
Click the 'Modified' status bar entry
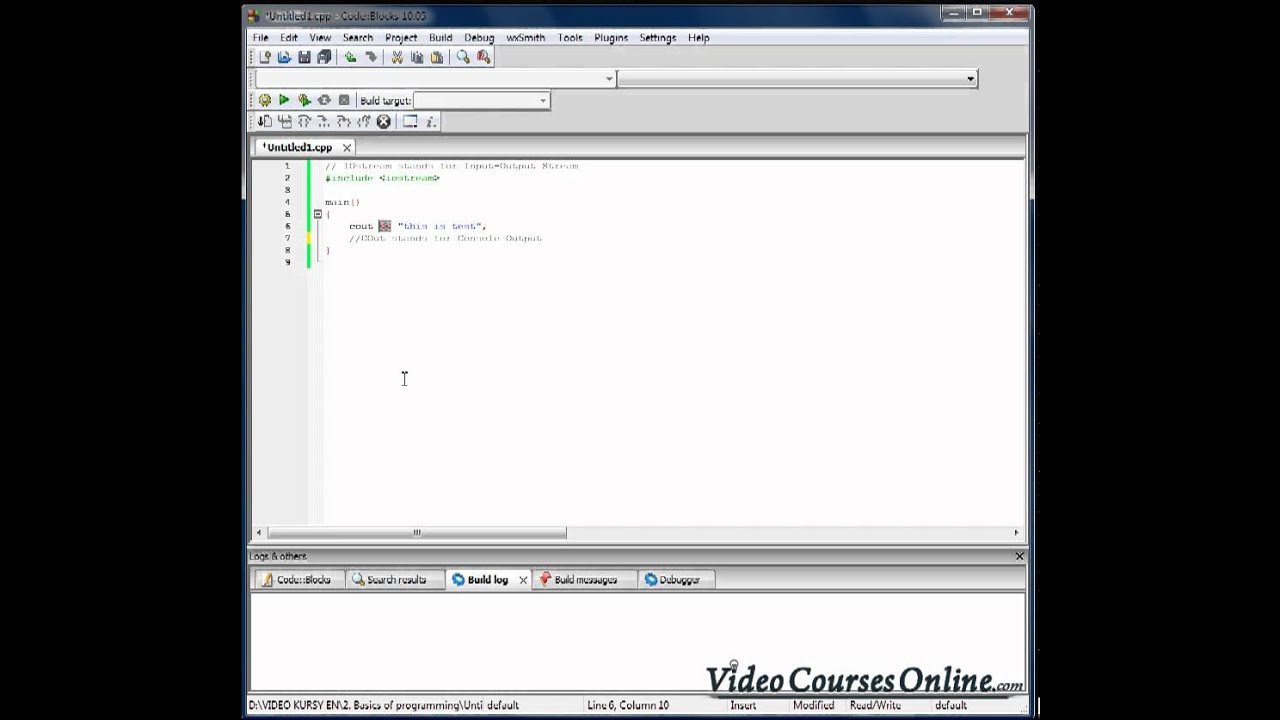pos(813,705)
